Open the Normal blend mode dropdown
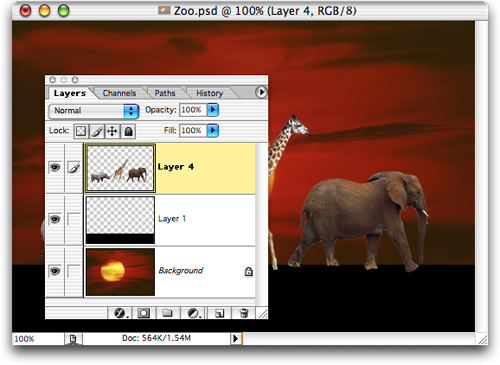 [x=94, y=111]
